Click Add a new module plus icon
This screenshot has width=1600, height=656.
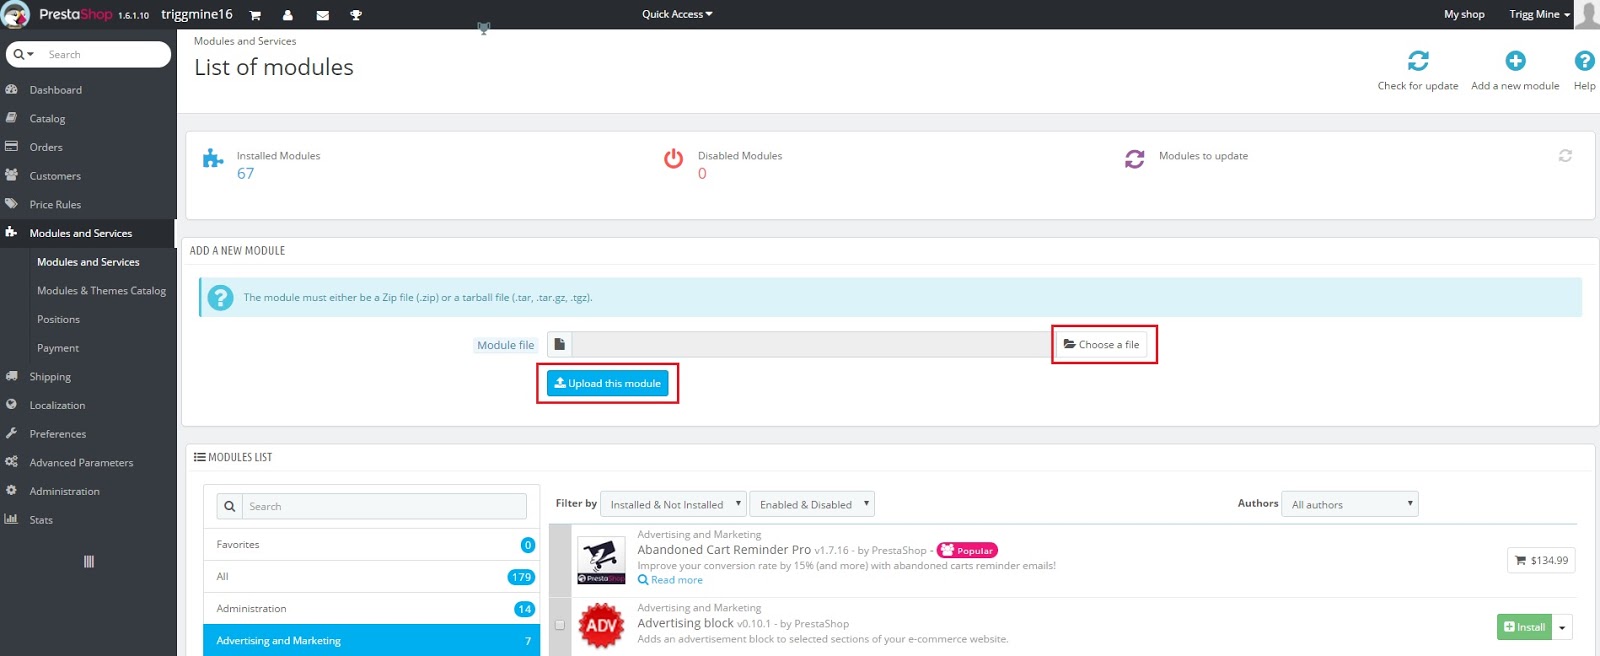pos(1515,61)
